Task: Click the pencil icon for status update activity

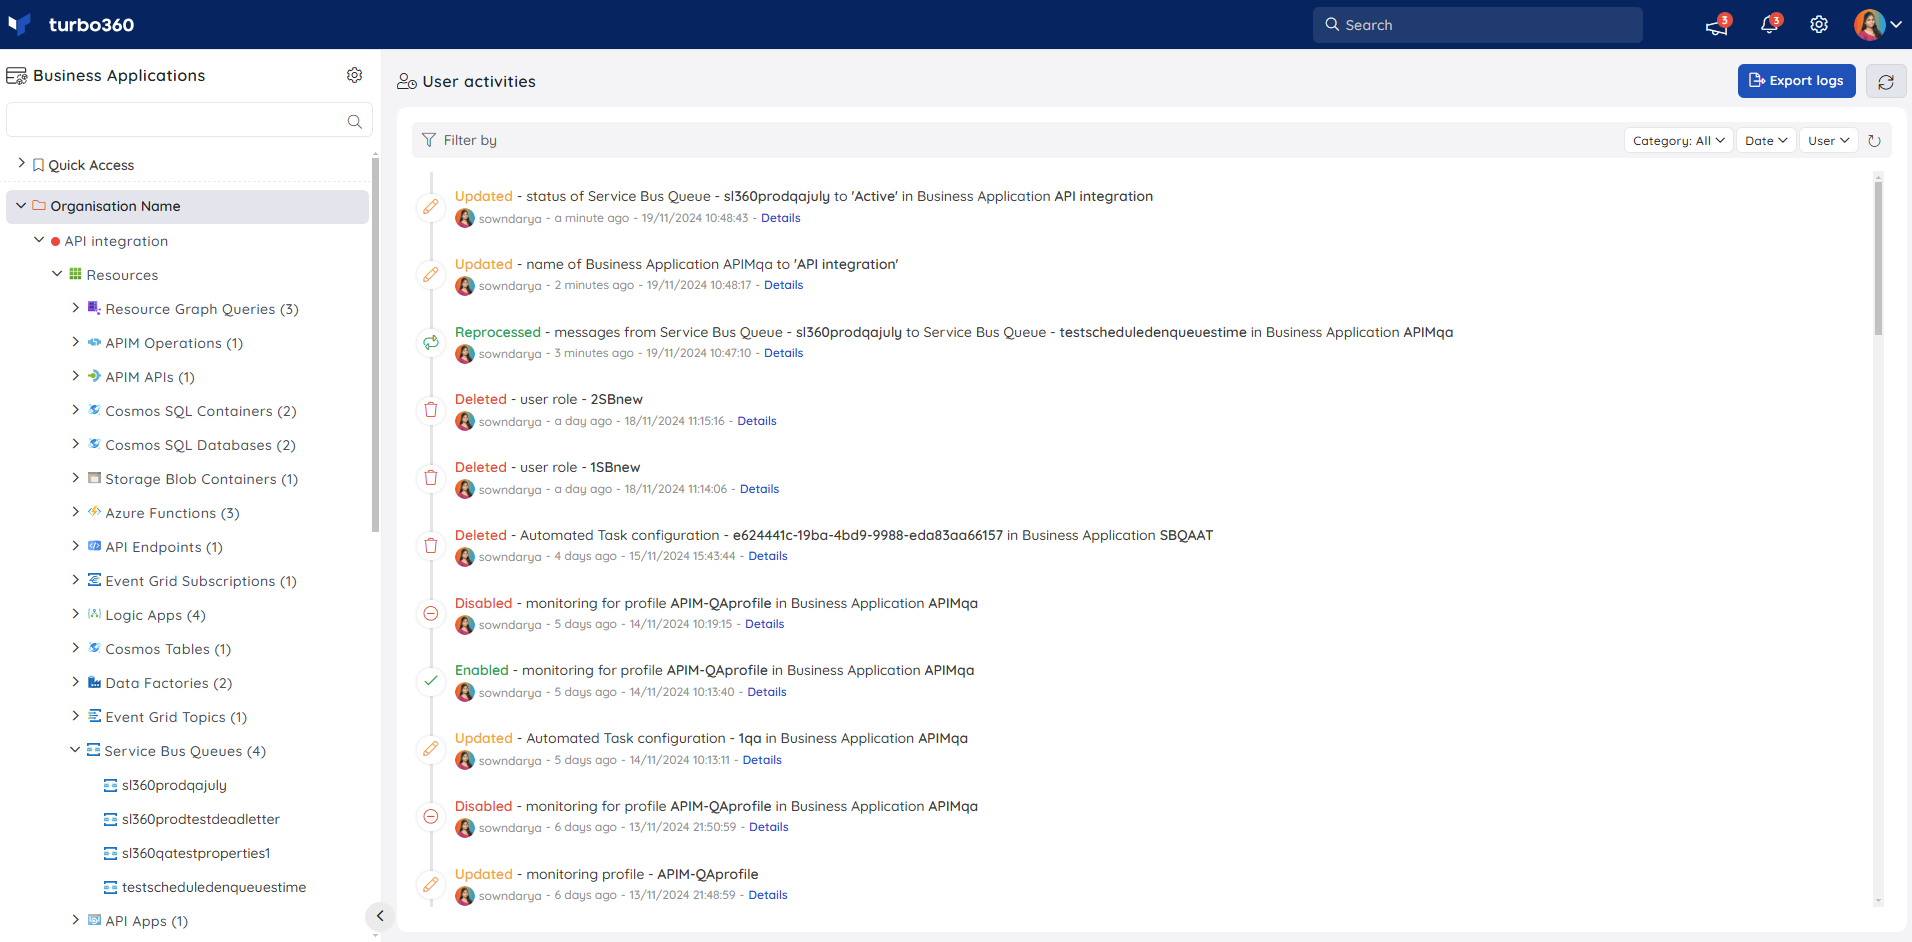Action: (x=431, y=207)
